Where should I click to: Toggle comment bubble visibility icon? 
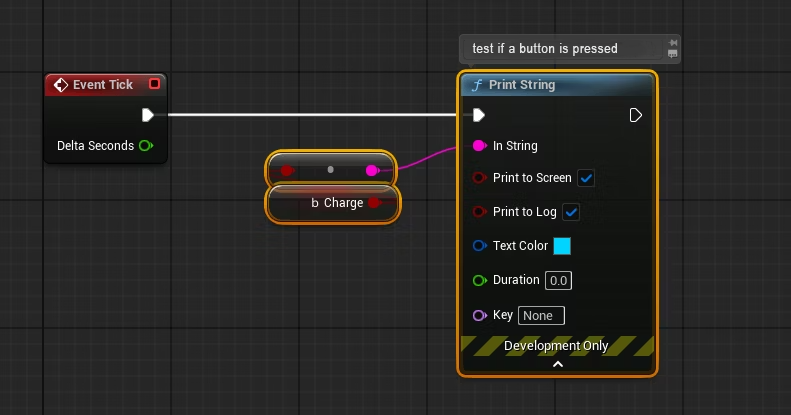point(672,53)
